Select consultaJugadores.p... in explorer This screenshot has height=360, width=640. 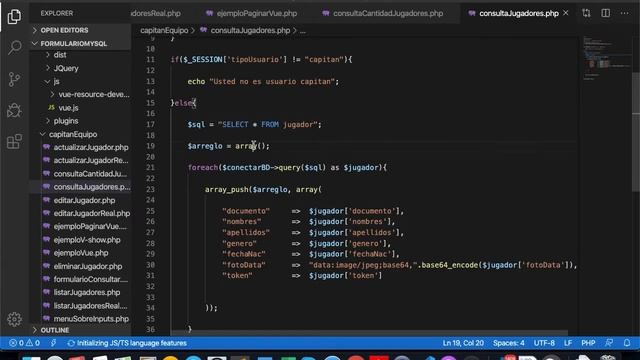click(92, 187)
